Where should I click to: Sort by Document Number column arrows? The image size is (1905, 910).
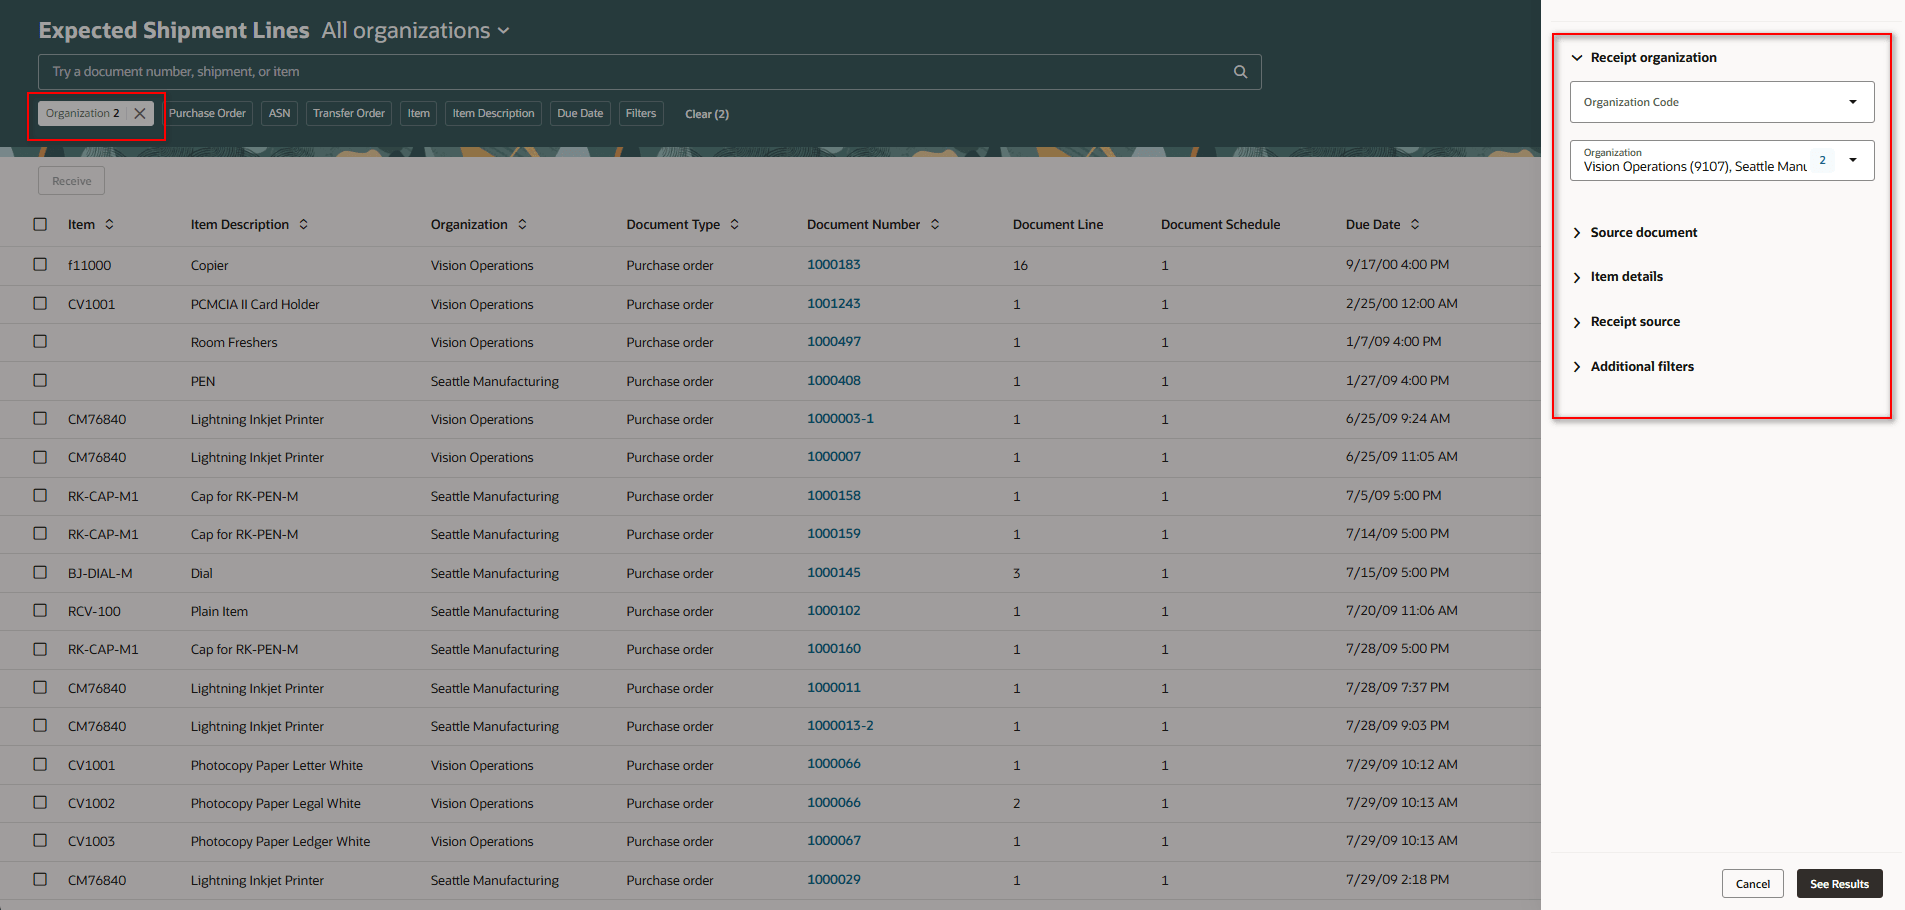935,224
